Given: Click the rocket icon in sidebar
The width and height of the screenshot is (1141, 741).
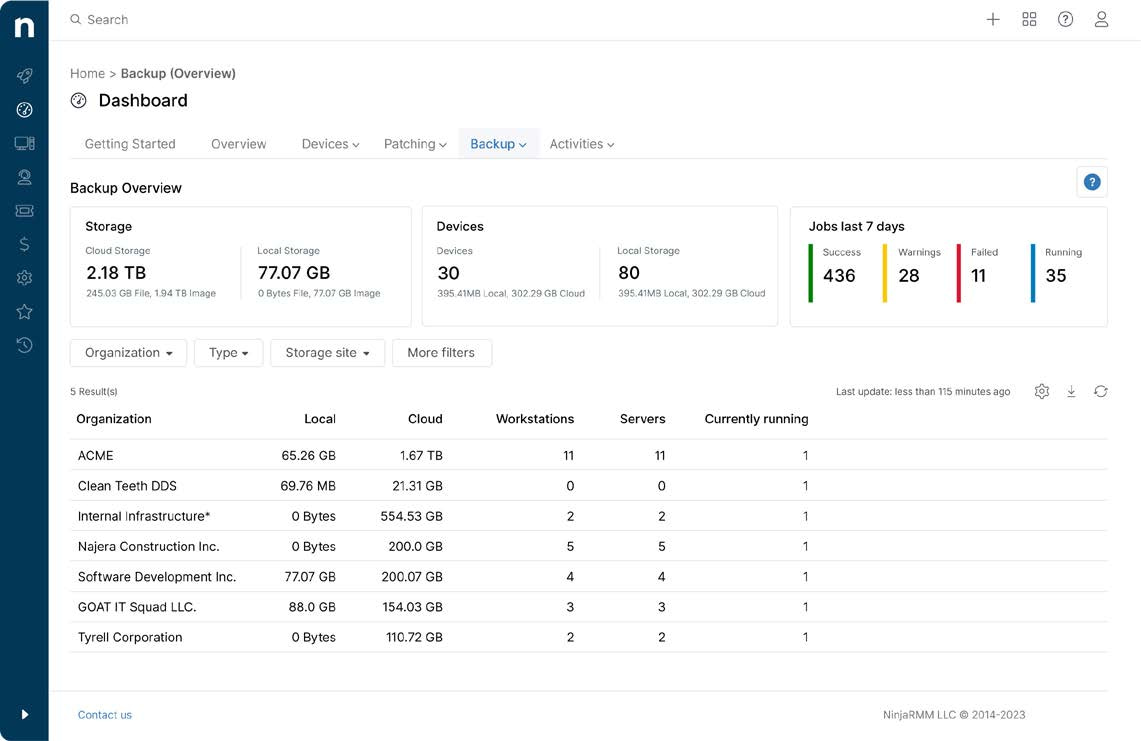Looking at the screenshot, I should (24, 76).
